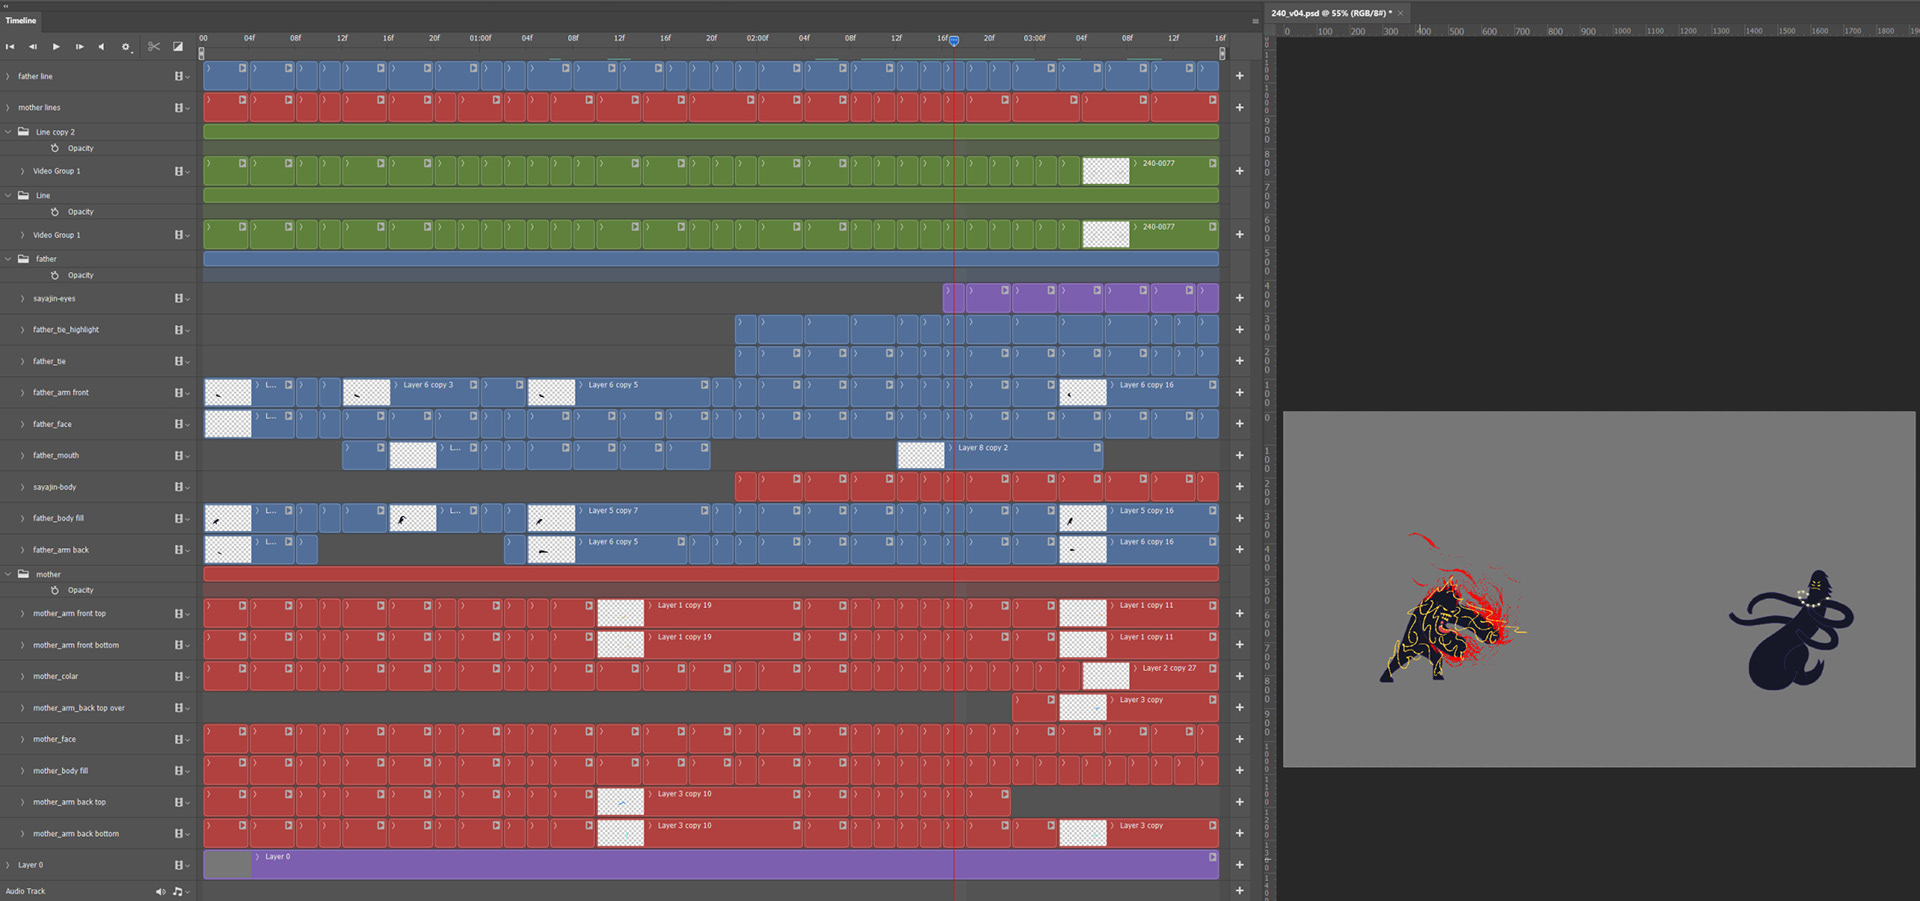Expand the father_mouth track properties

tap(22, 455)
